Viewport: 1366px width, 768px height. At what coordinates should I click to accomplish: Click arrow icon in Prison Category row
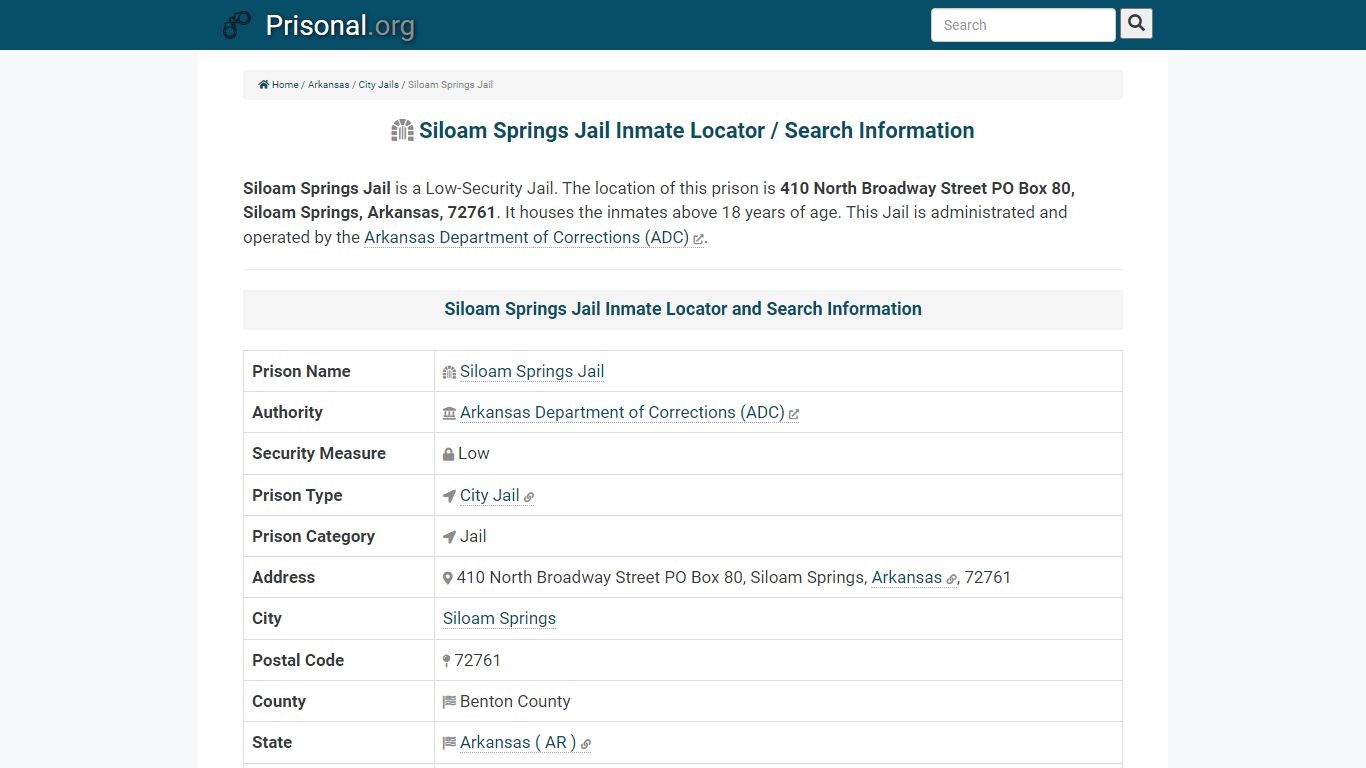click(x=449, y=537)
